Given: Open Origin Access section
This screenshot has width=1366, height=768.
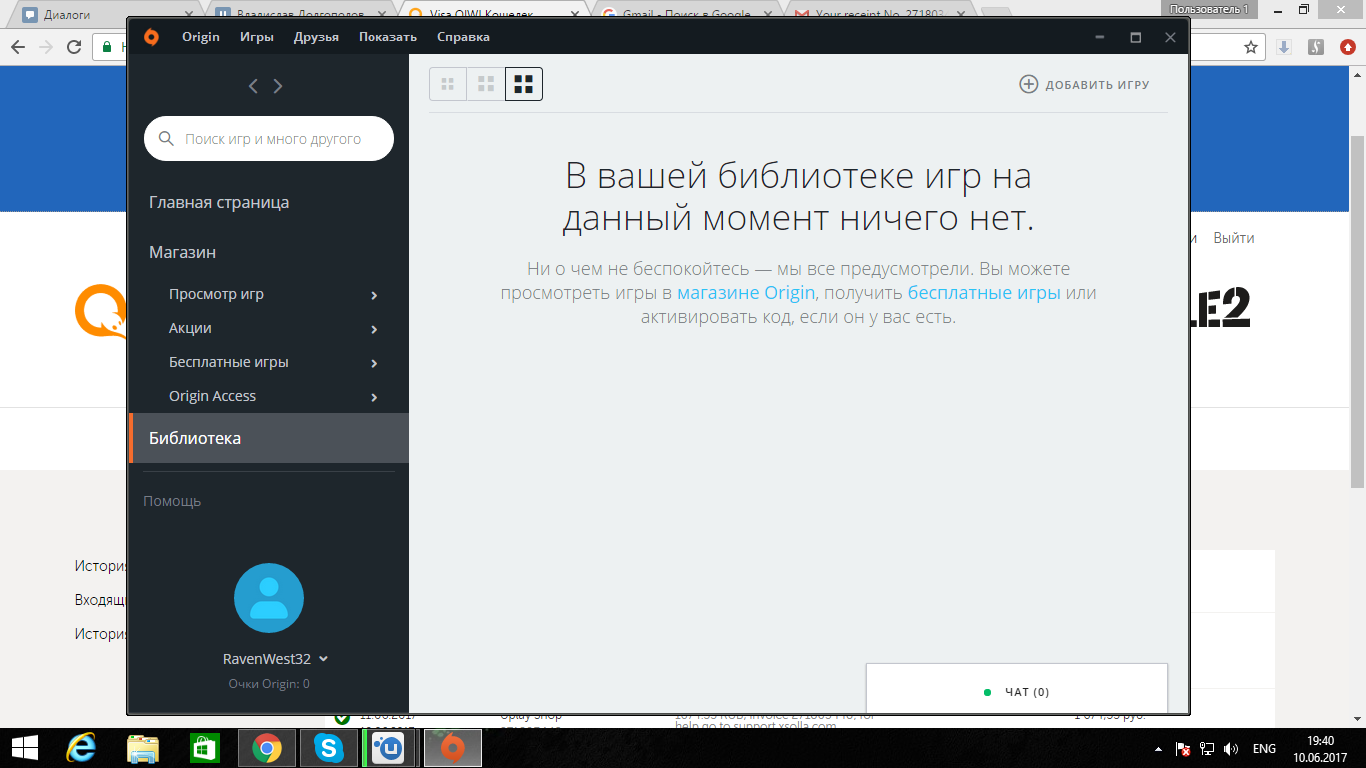Looking at the screenshot, I should 212,396.
